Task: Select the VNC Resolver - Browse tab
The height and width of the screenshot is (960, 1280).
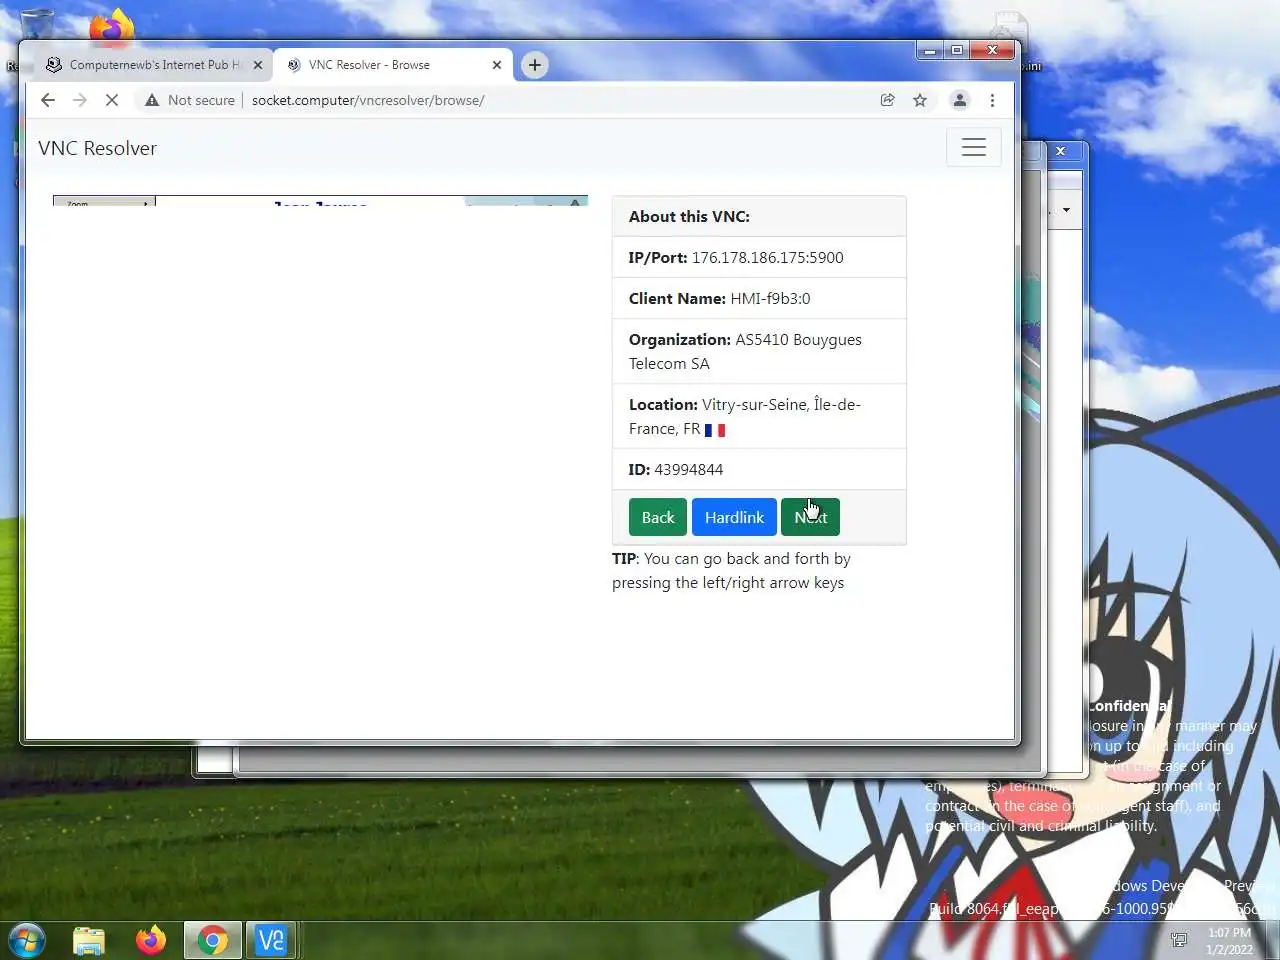Action: point(392,65)
